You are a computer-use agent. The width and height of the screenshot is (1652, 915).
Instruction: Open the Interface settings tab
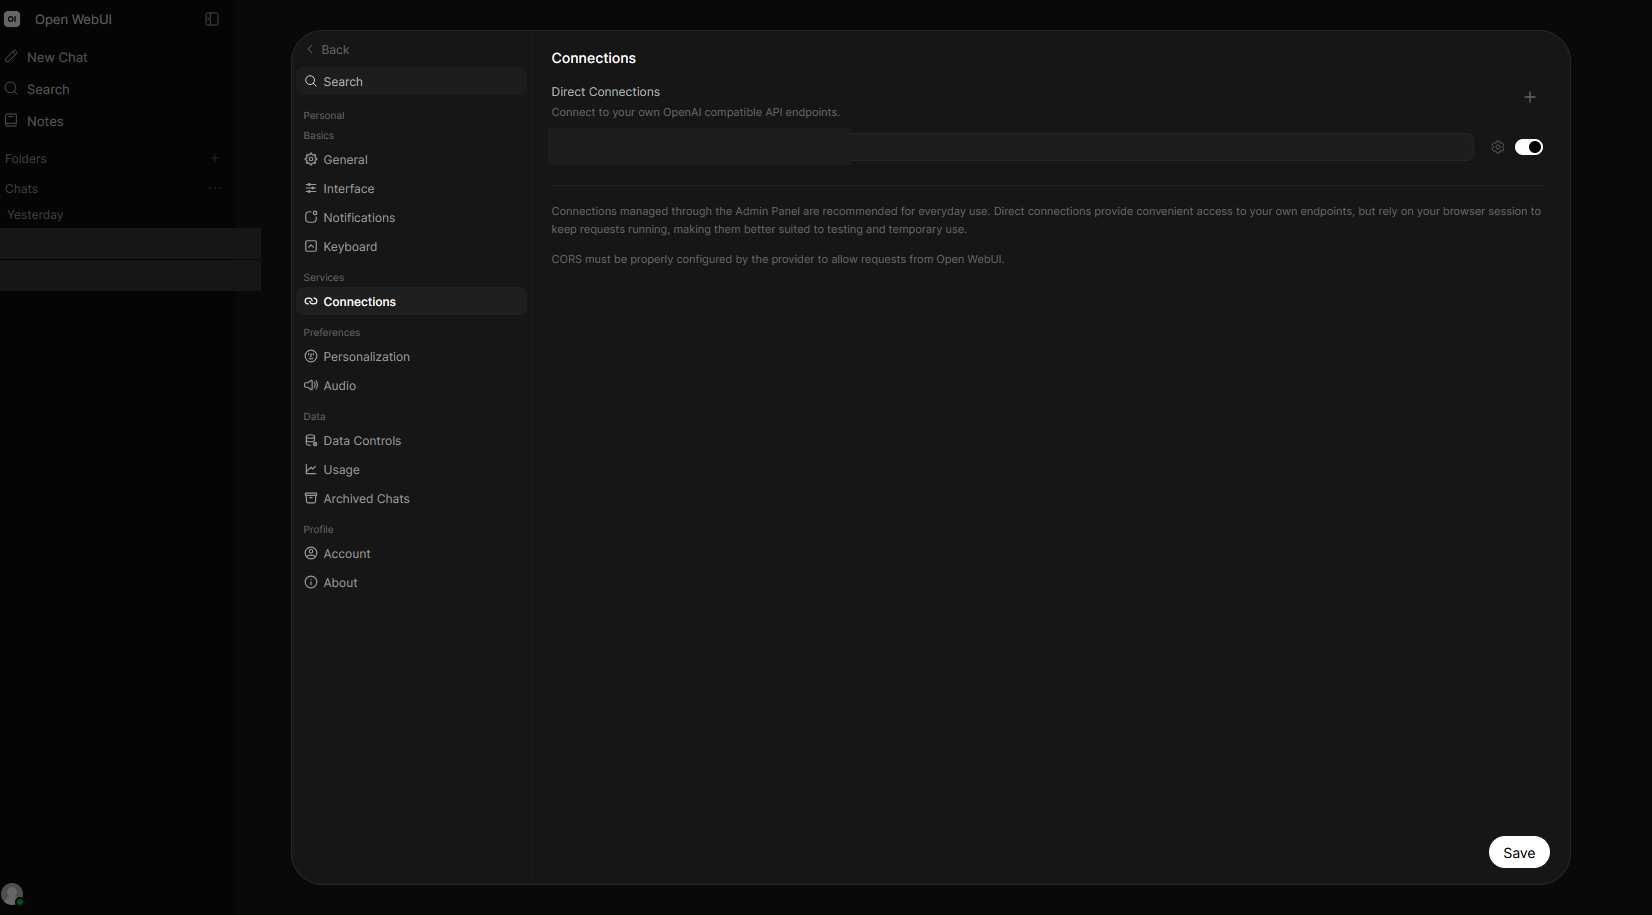coord(411,188)
